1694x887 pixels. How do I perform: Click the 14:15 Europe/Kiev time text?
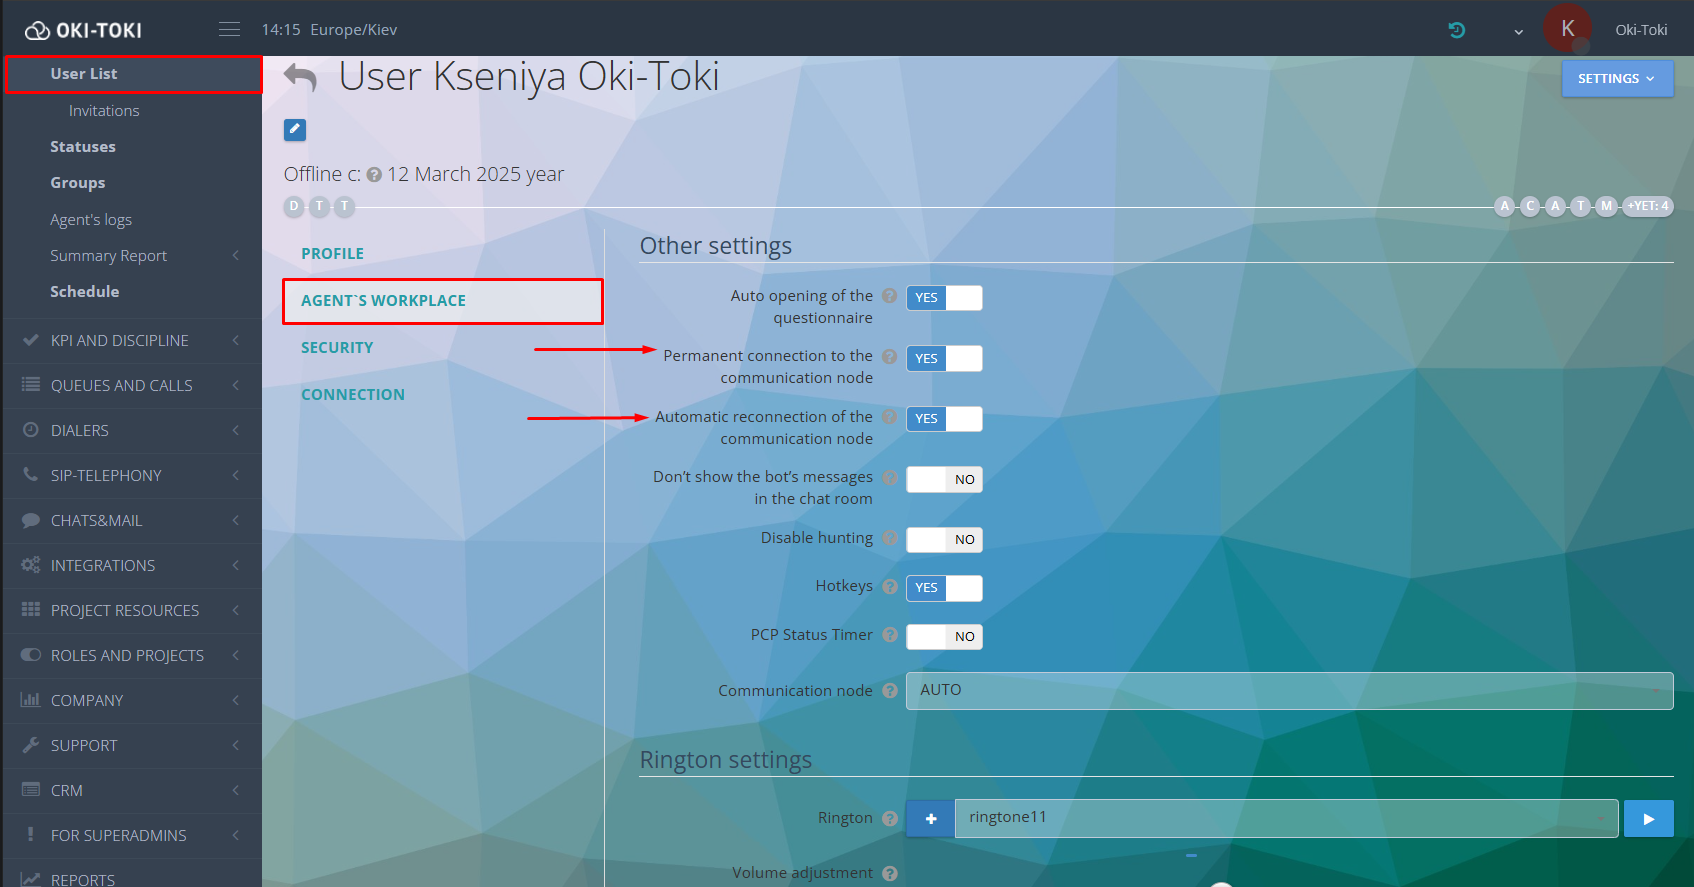329,30
